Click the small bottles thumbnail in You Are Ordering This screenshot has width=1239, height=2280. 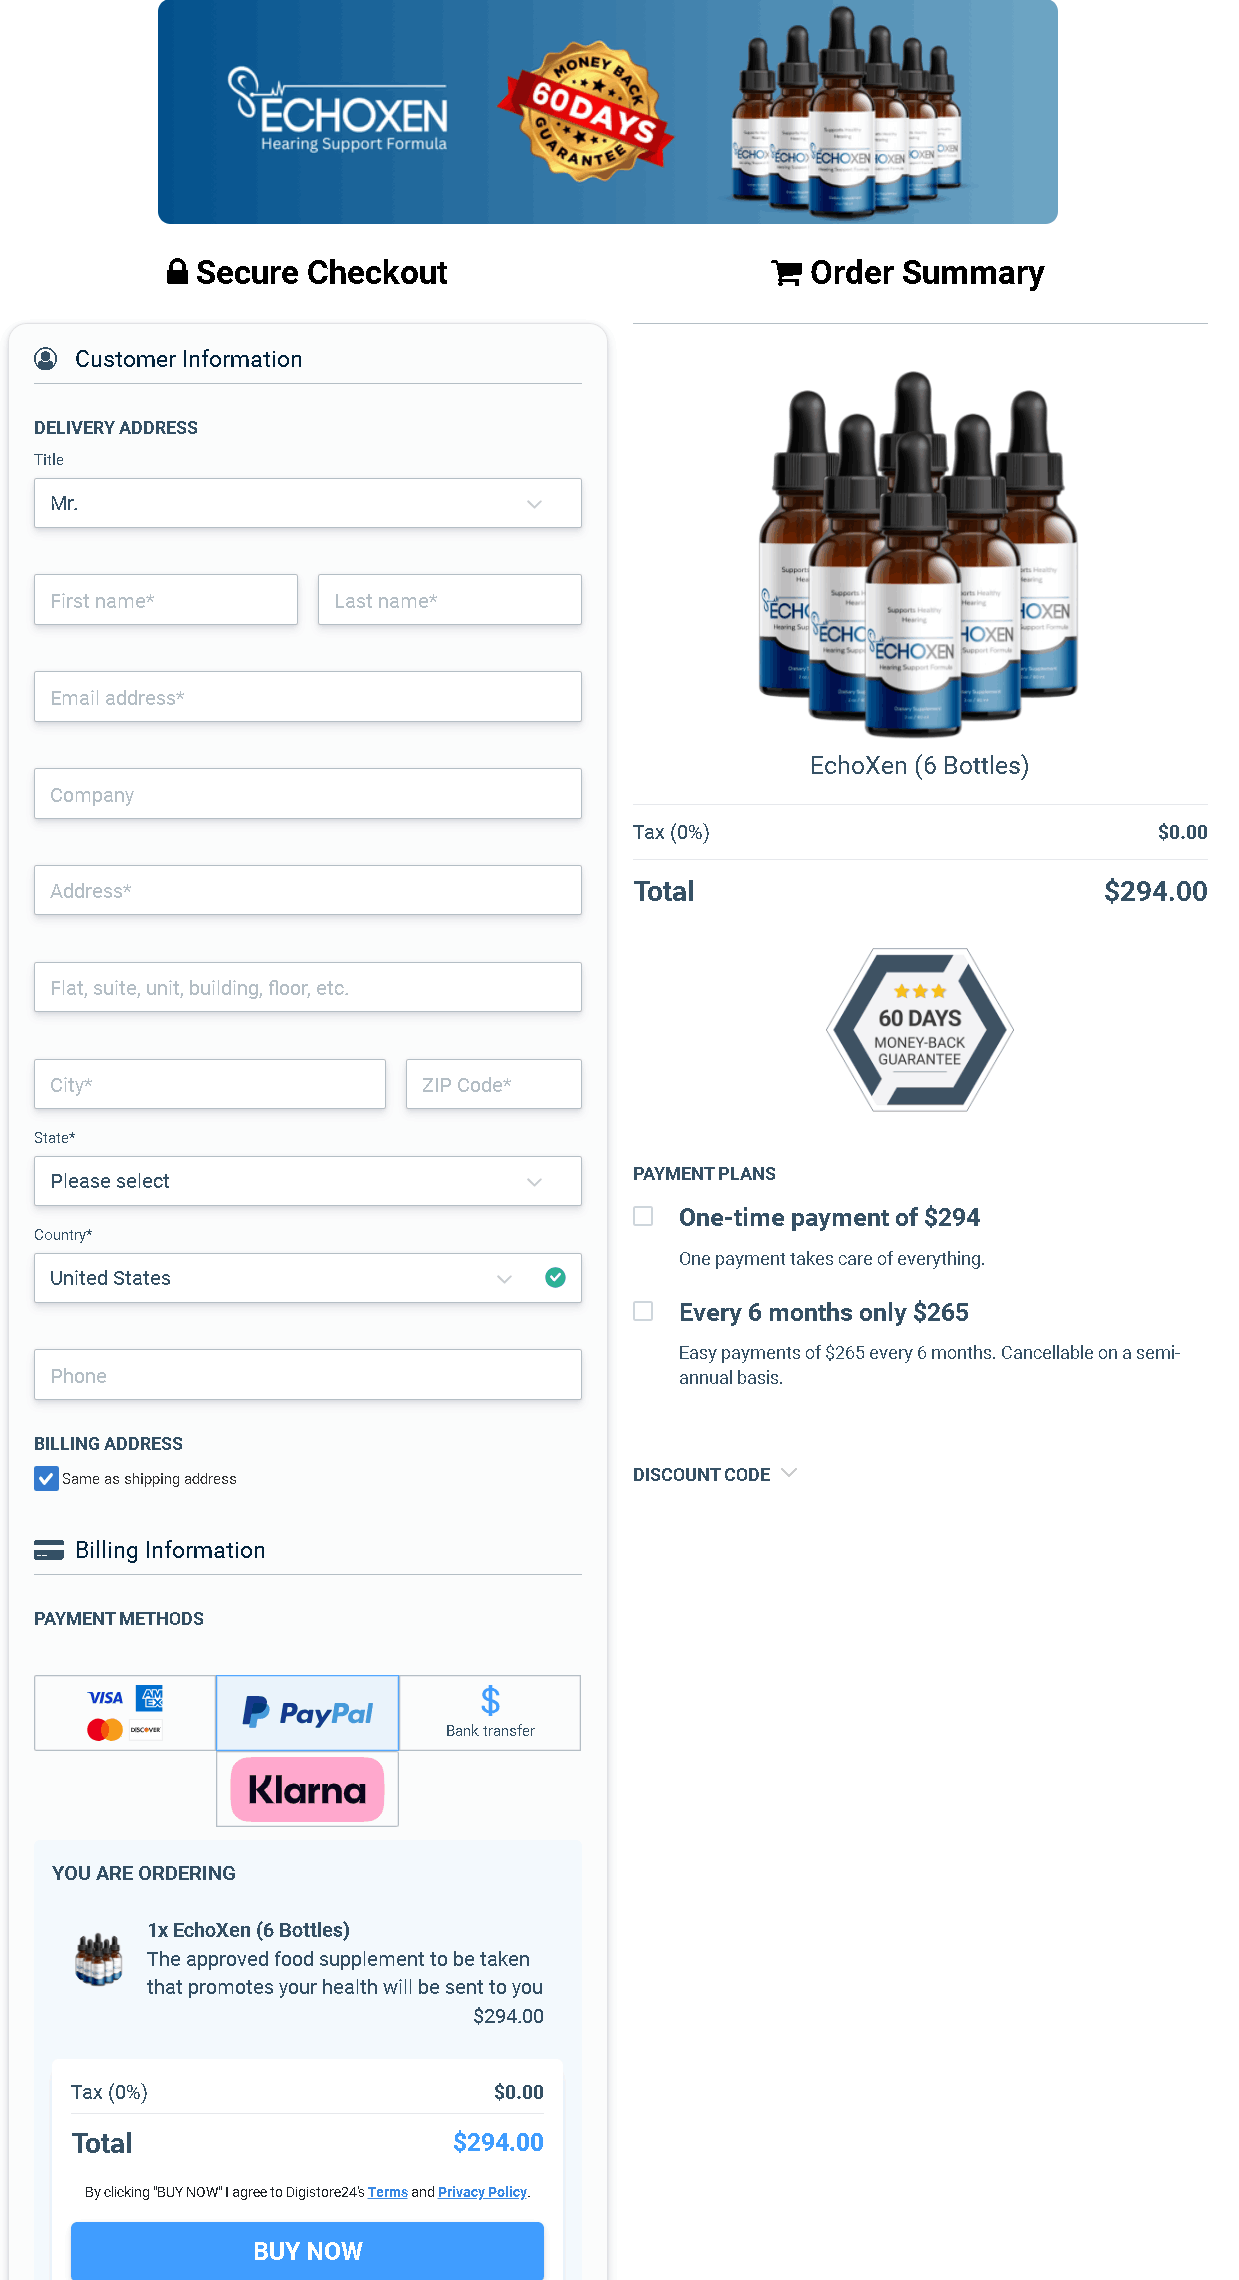point(99,1959)
